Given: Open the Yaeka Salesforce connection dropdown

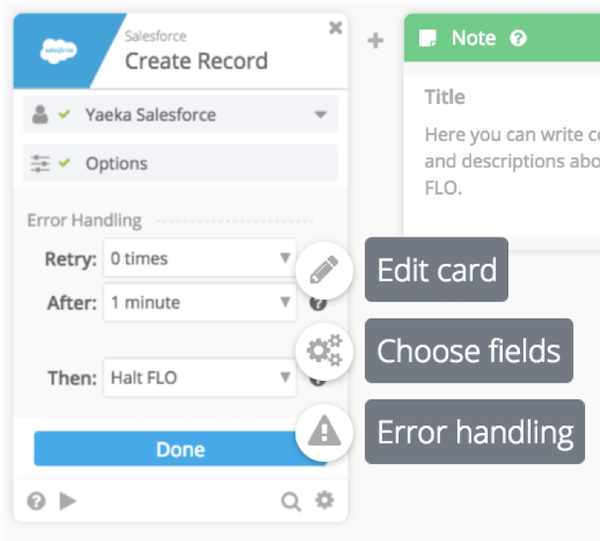Looking at the screenshot, I should coord(180,115).
